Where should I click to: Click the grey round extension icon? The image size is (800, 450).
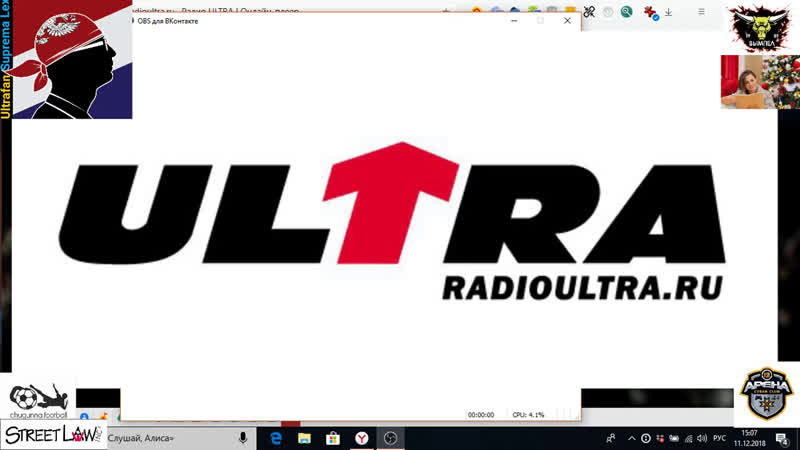pyautogui.click(x=608, y=12)
